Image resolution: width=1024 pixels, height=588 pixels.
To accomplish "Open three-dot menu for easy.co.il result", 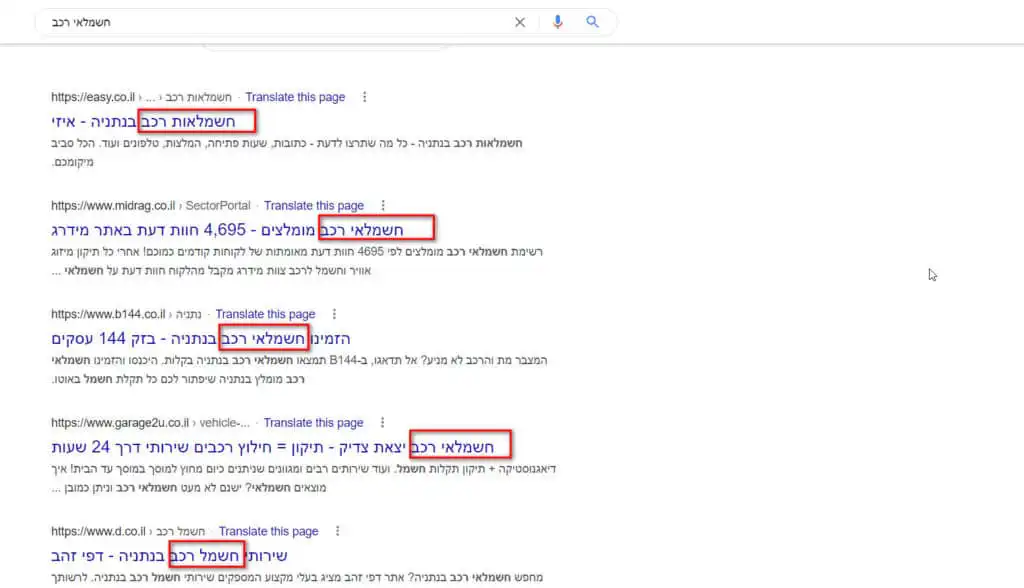I will (365, 97).
